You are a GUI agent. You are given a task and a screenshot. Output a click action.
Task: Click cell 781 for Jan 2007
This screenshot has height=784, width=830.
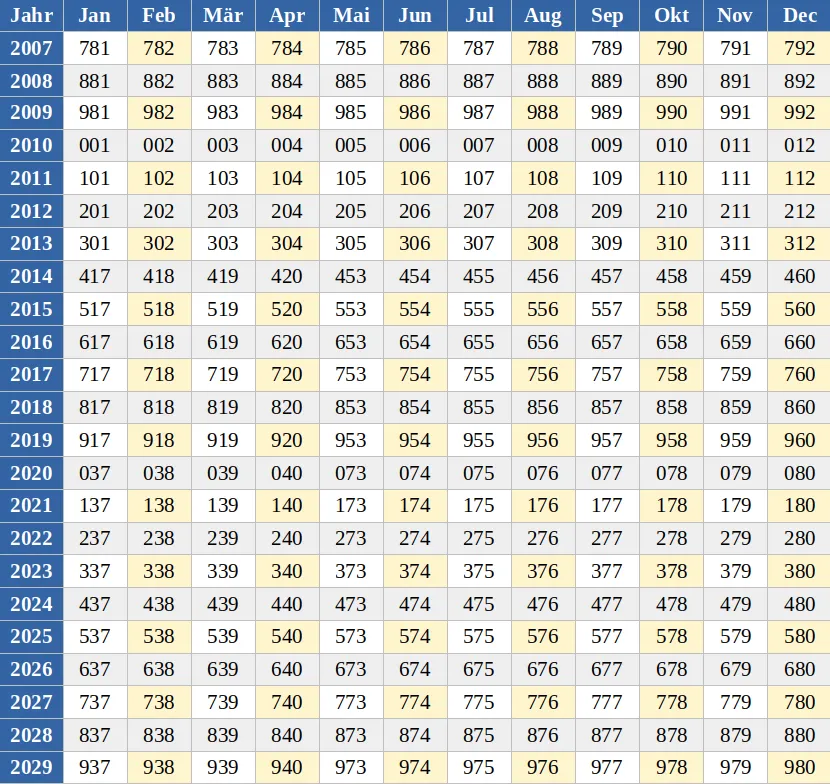[95, 48]
